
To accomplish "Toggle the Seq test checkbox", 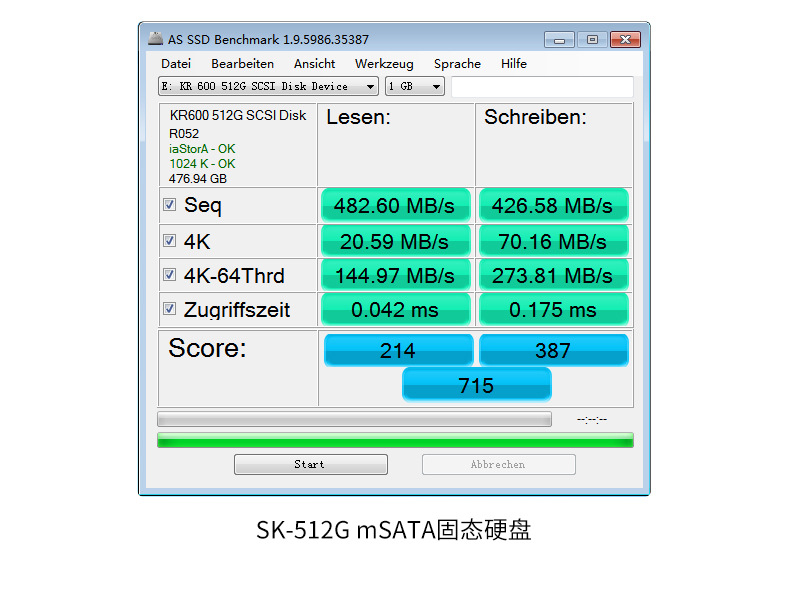I will 170,205.
